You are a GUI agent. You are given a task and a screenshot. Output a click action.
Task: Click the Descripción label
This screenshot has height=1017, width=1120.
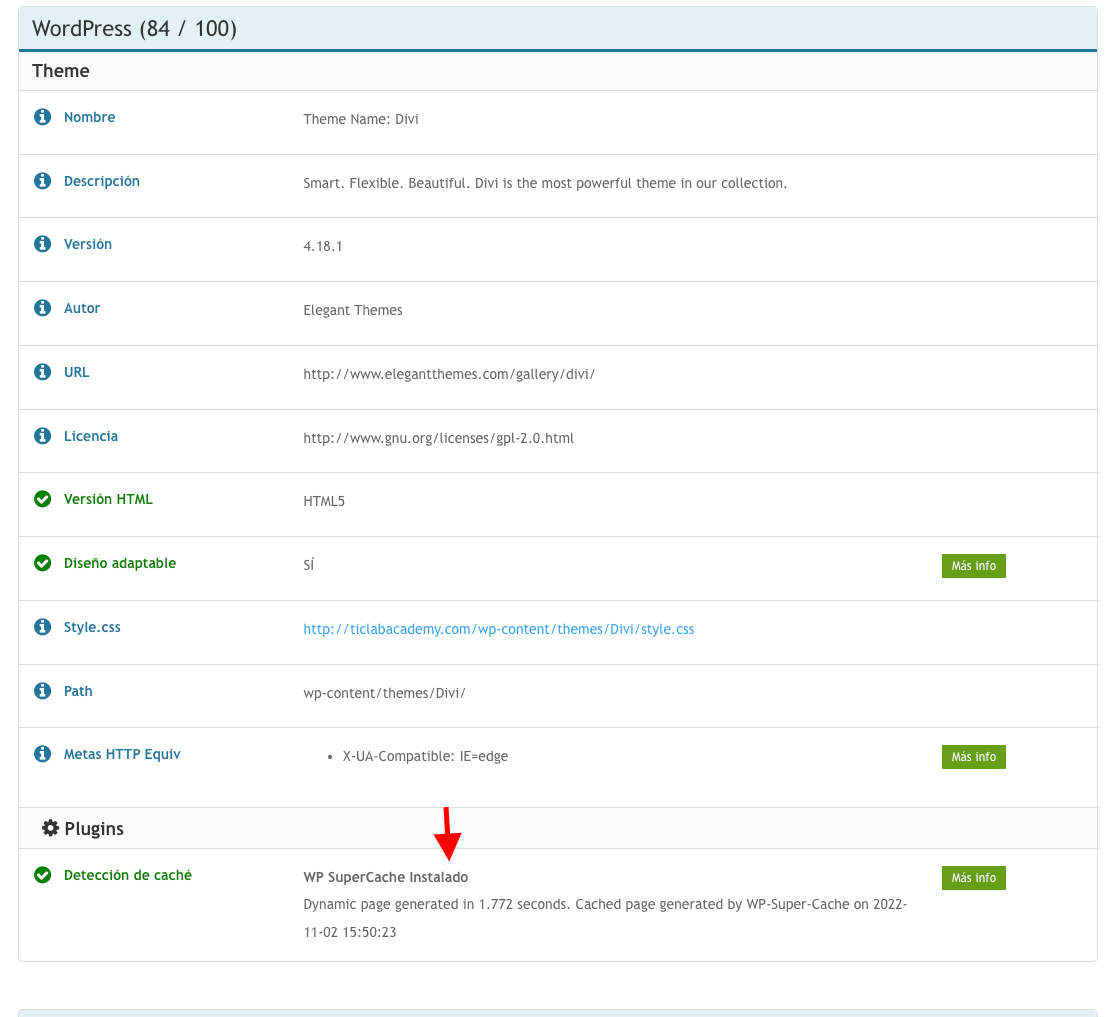click(101, 181)
